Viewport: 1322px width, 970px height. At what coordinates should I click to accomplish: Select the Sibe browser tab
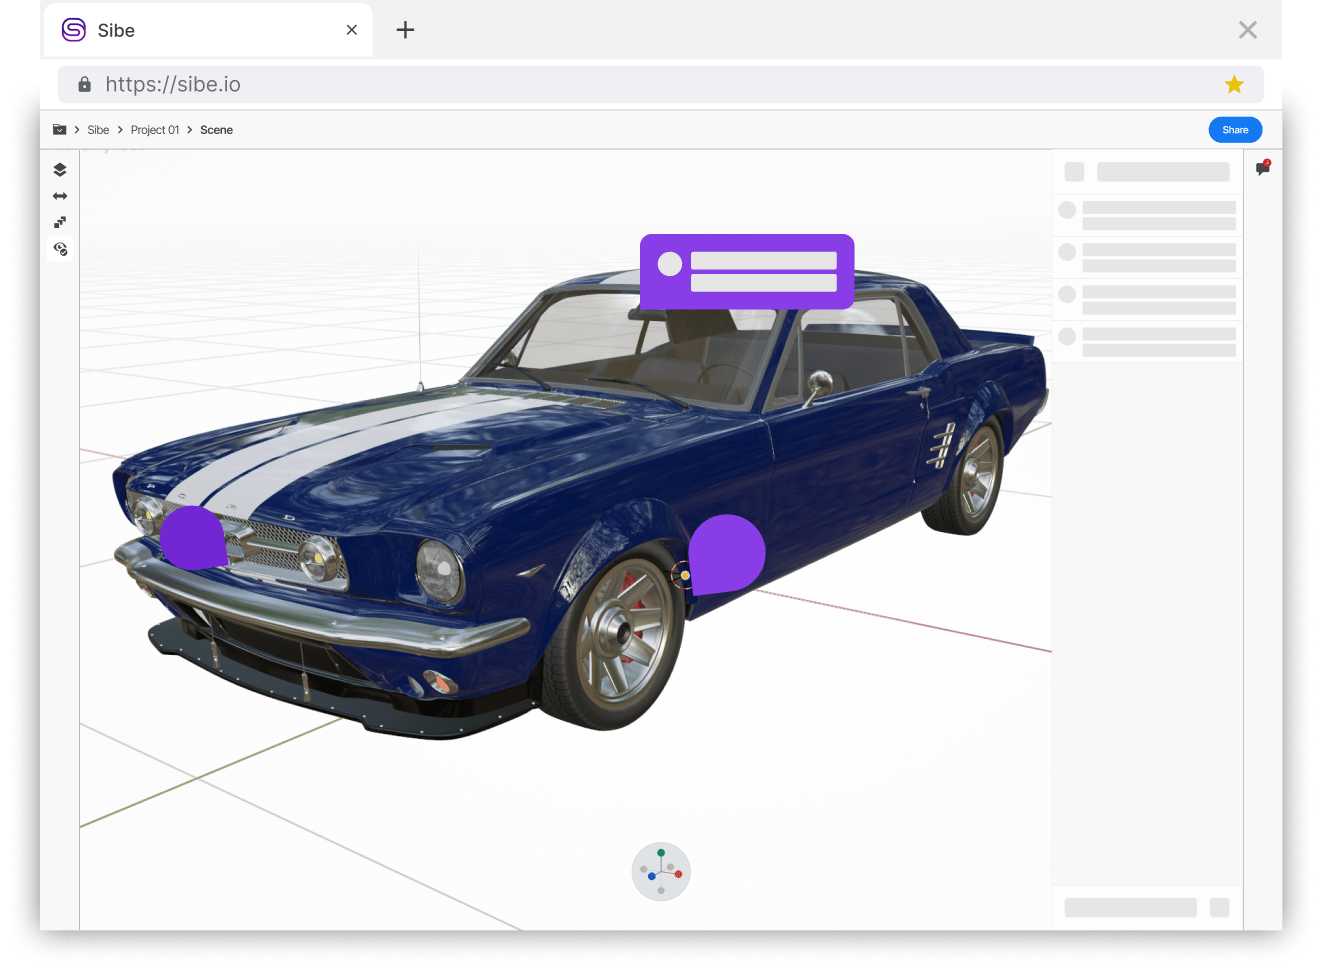(x=200, y=30)
